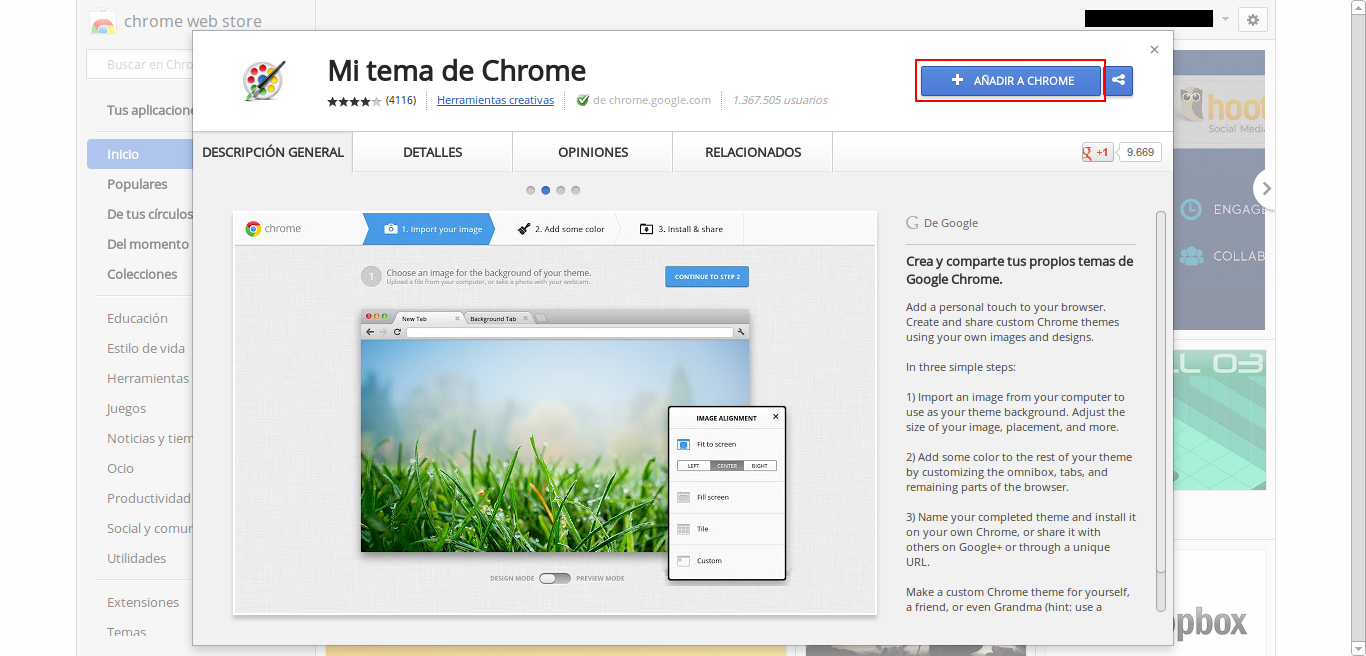Select Inicio in the sidebar
Image resolution: width=1366 pixels, height=656 pixels.
point(140,154)
